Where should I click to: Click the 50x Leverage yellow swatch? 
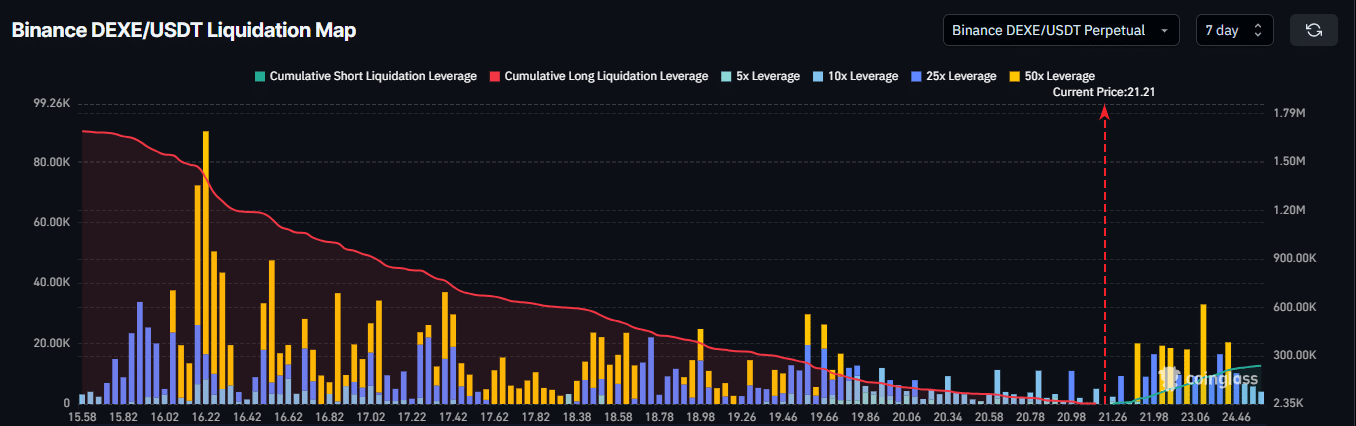click(x=1015, y=76)
